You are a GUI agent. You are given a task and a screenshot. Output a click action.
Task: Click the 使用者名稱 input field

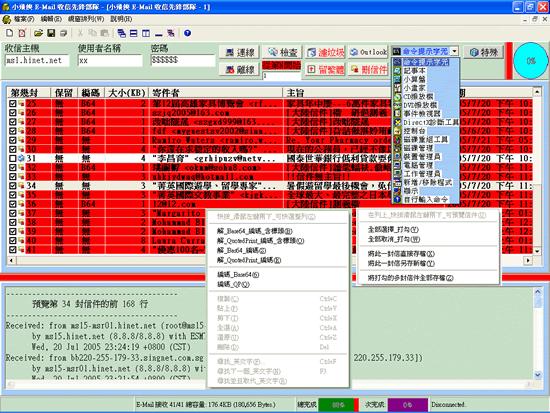tap(110, 60)
